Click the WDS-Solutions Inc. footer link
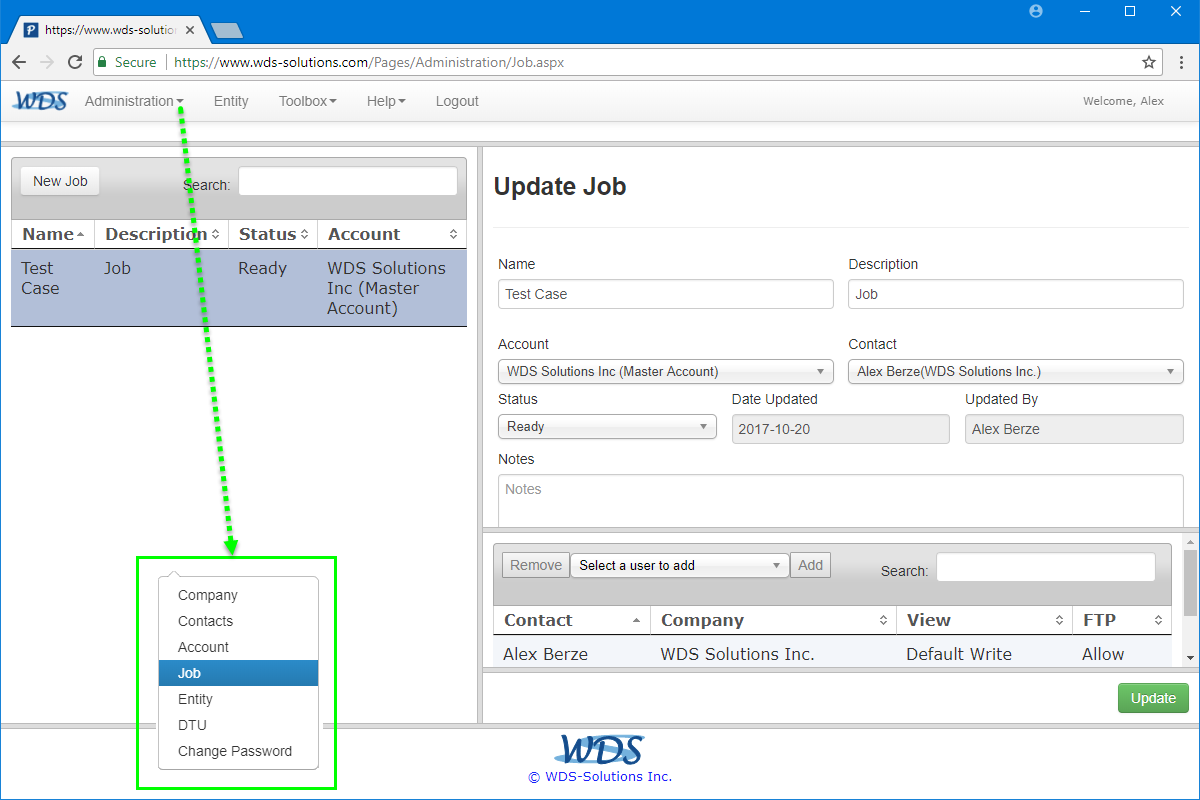 click(600, 776)
